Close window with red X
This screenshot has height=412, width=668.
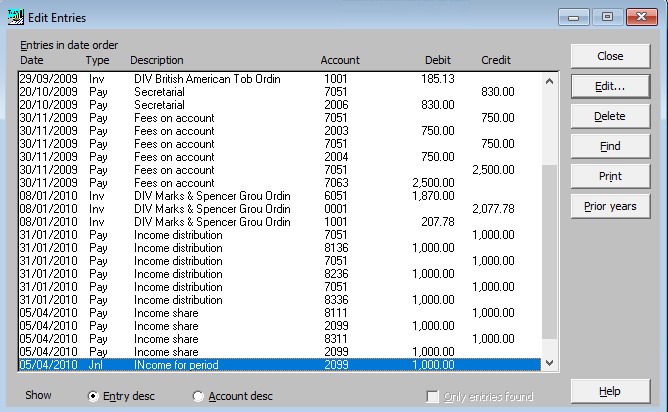click(x=642, y=17)
